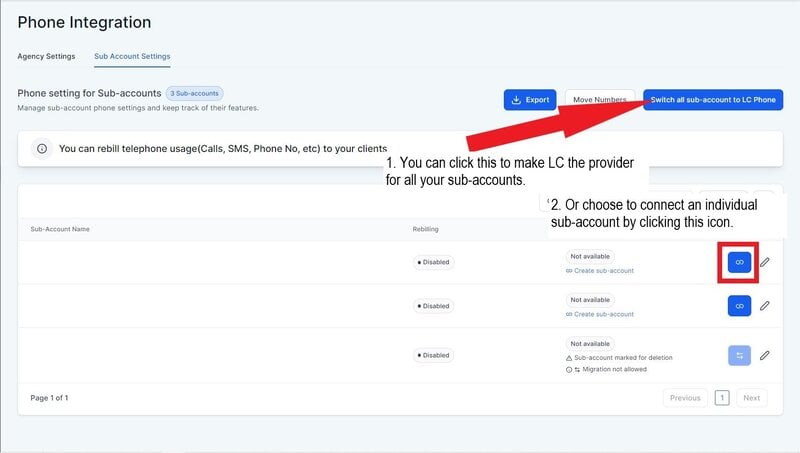Click the Page 1 of 1 text
Viewport: 800px width, 453px height.
click(49, 398)
